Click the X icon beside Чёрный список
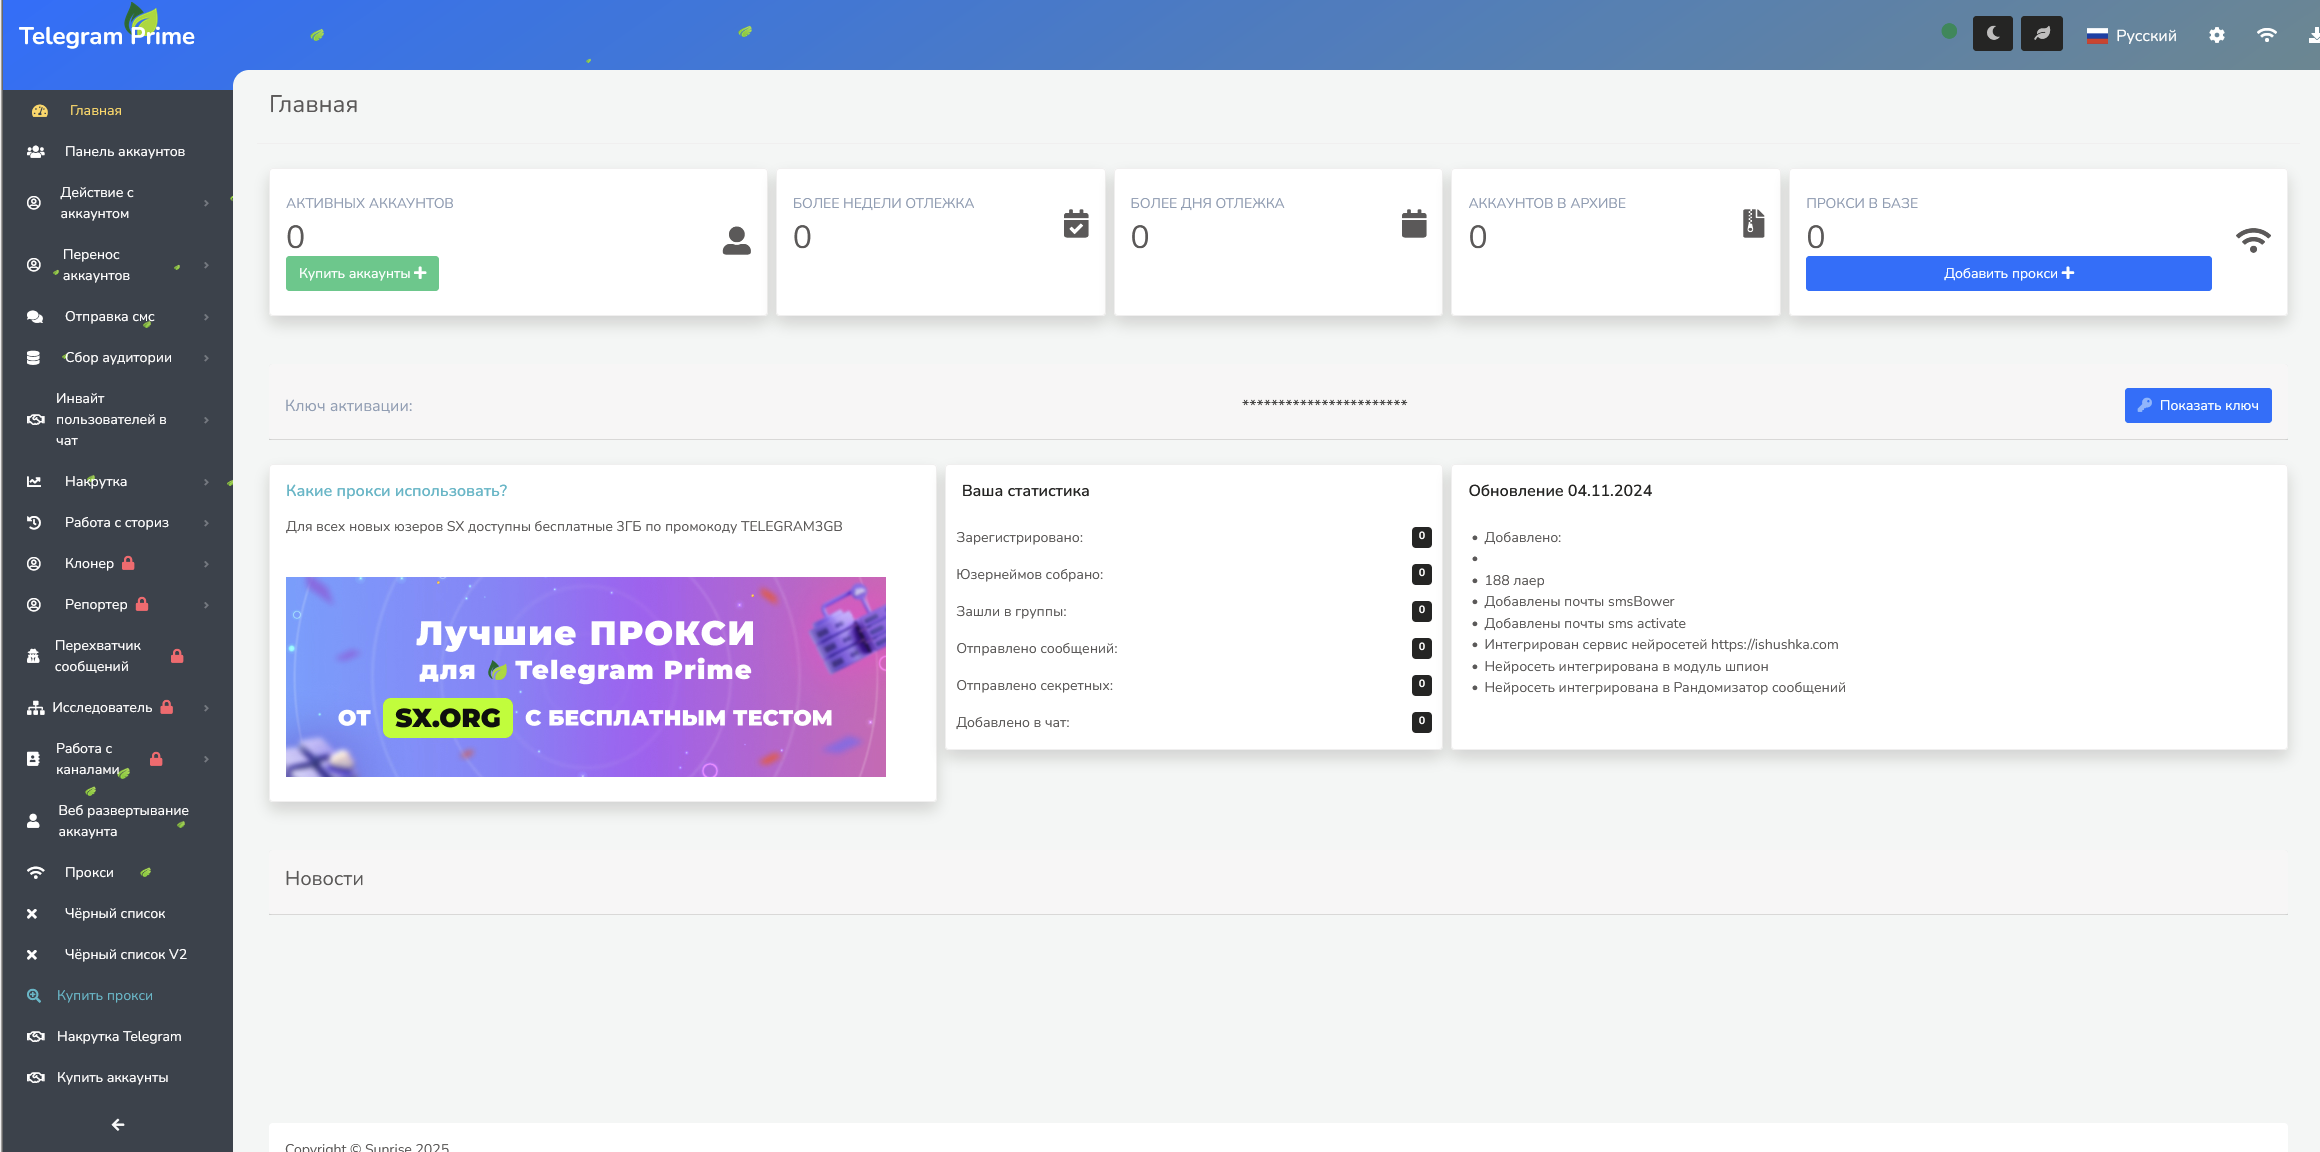Image resolution: width=2320 pixels, height=1152 pixels. click(x=32, y=914)
